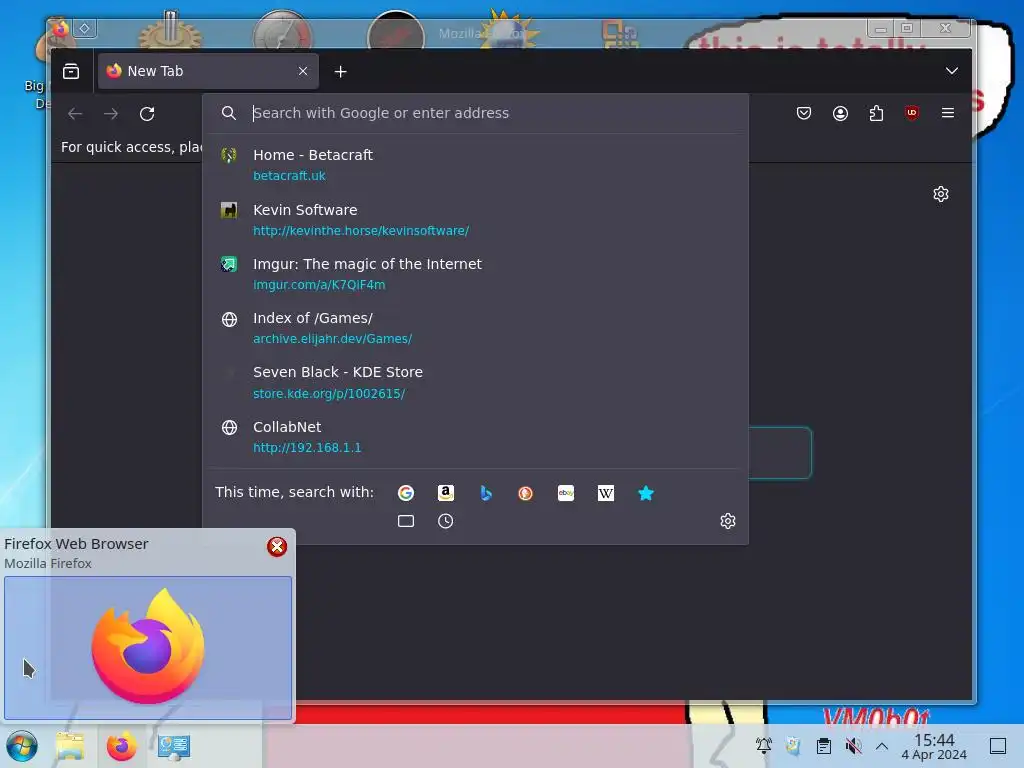Go back with the back arrow
Screen dimensions: 1024x768
pyautogui.click(x=75, y=114)
